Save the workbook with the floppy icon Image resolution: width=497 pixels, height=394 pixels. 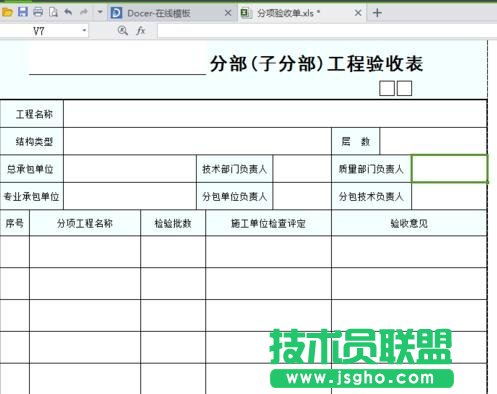23,12
